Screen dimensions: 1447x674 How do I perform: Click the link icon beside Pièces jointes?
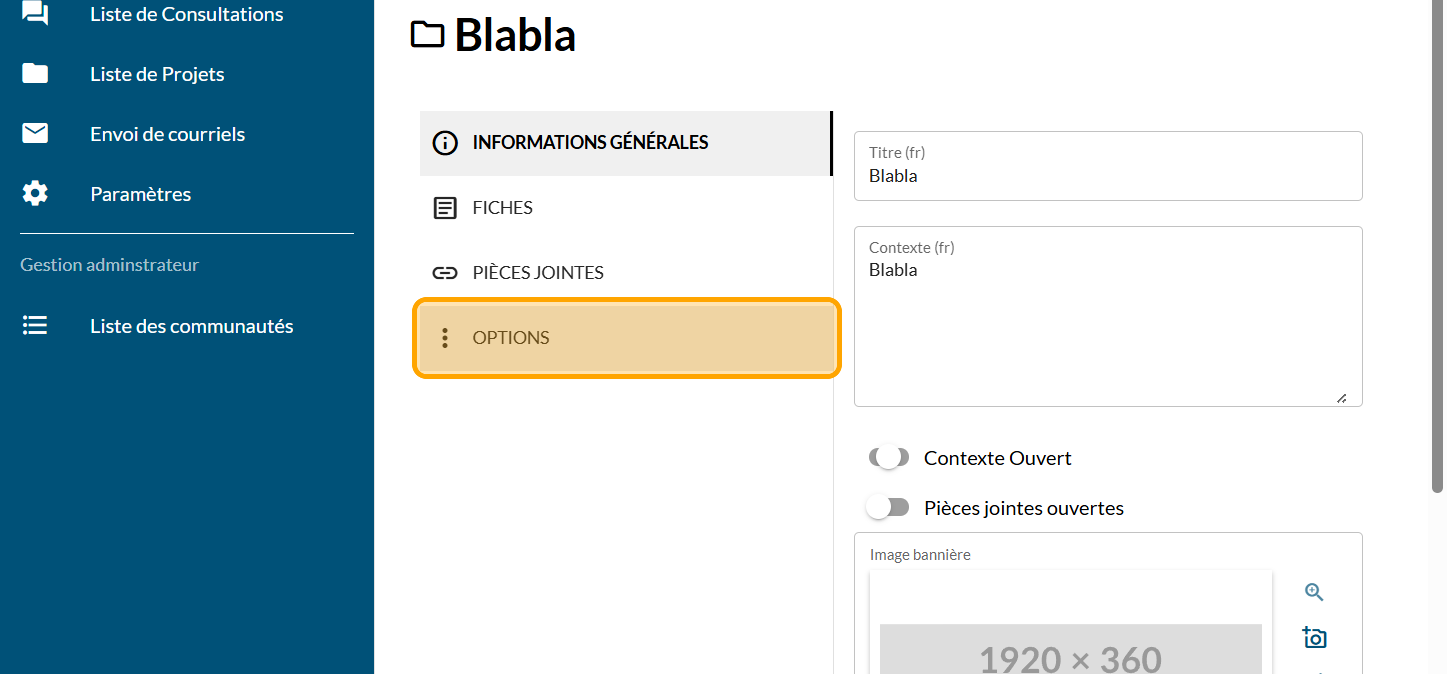pos(445,273)
